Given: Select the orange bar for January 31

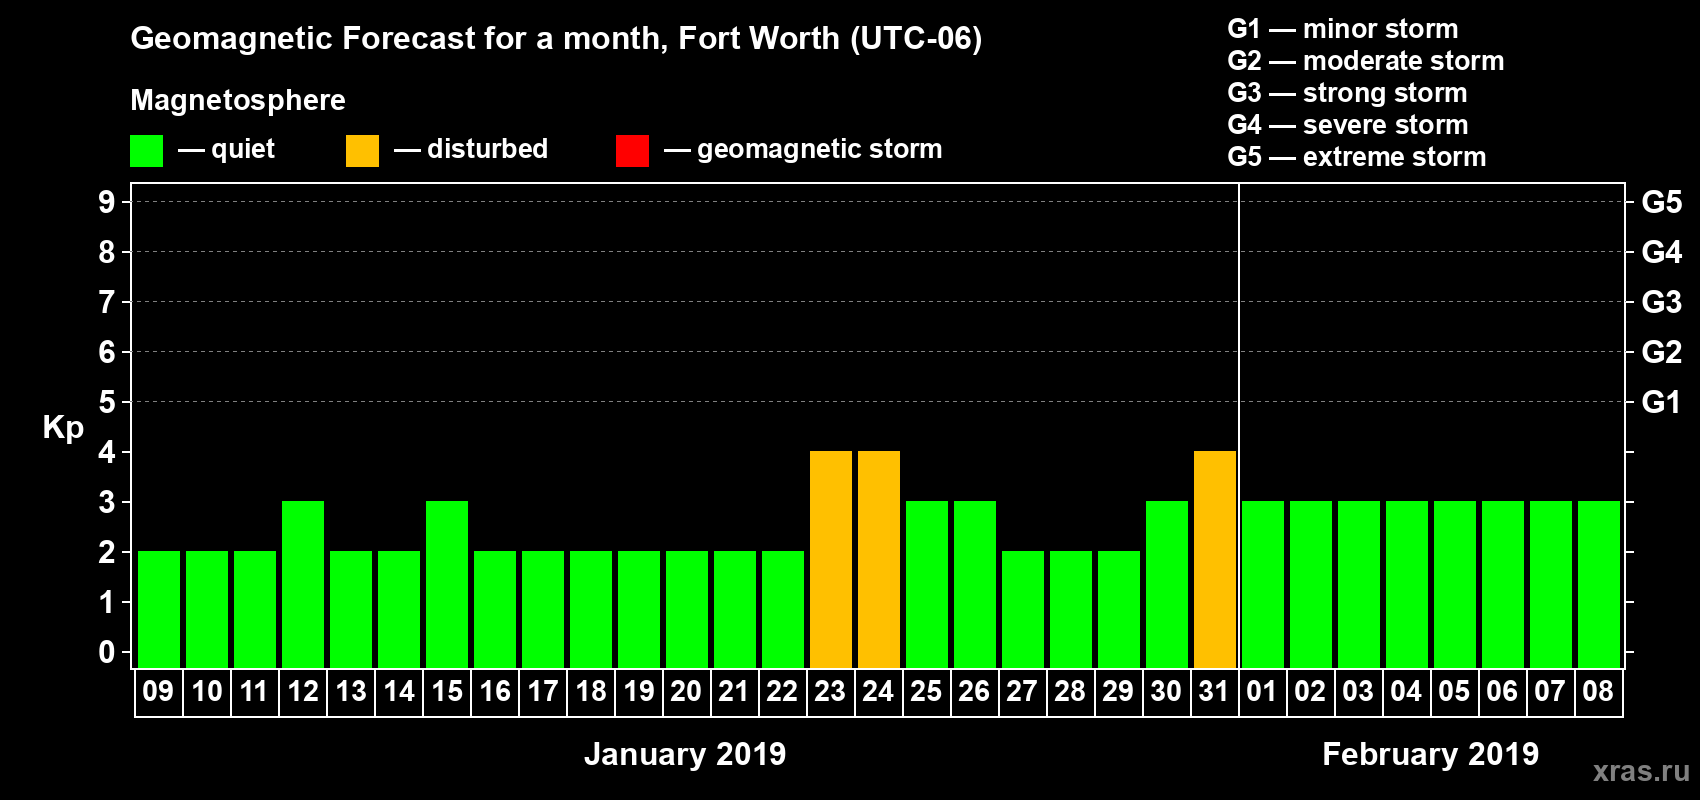Looking at the screenshot, I should pyautogui.click(x=1215, y=559).
